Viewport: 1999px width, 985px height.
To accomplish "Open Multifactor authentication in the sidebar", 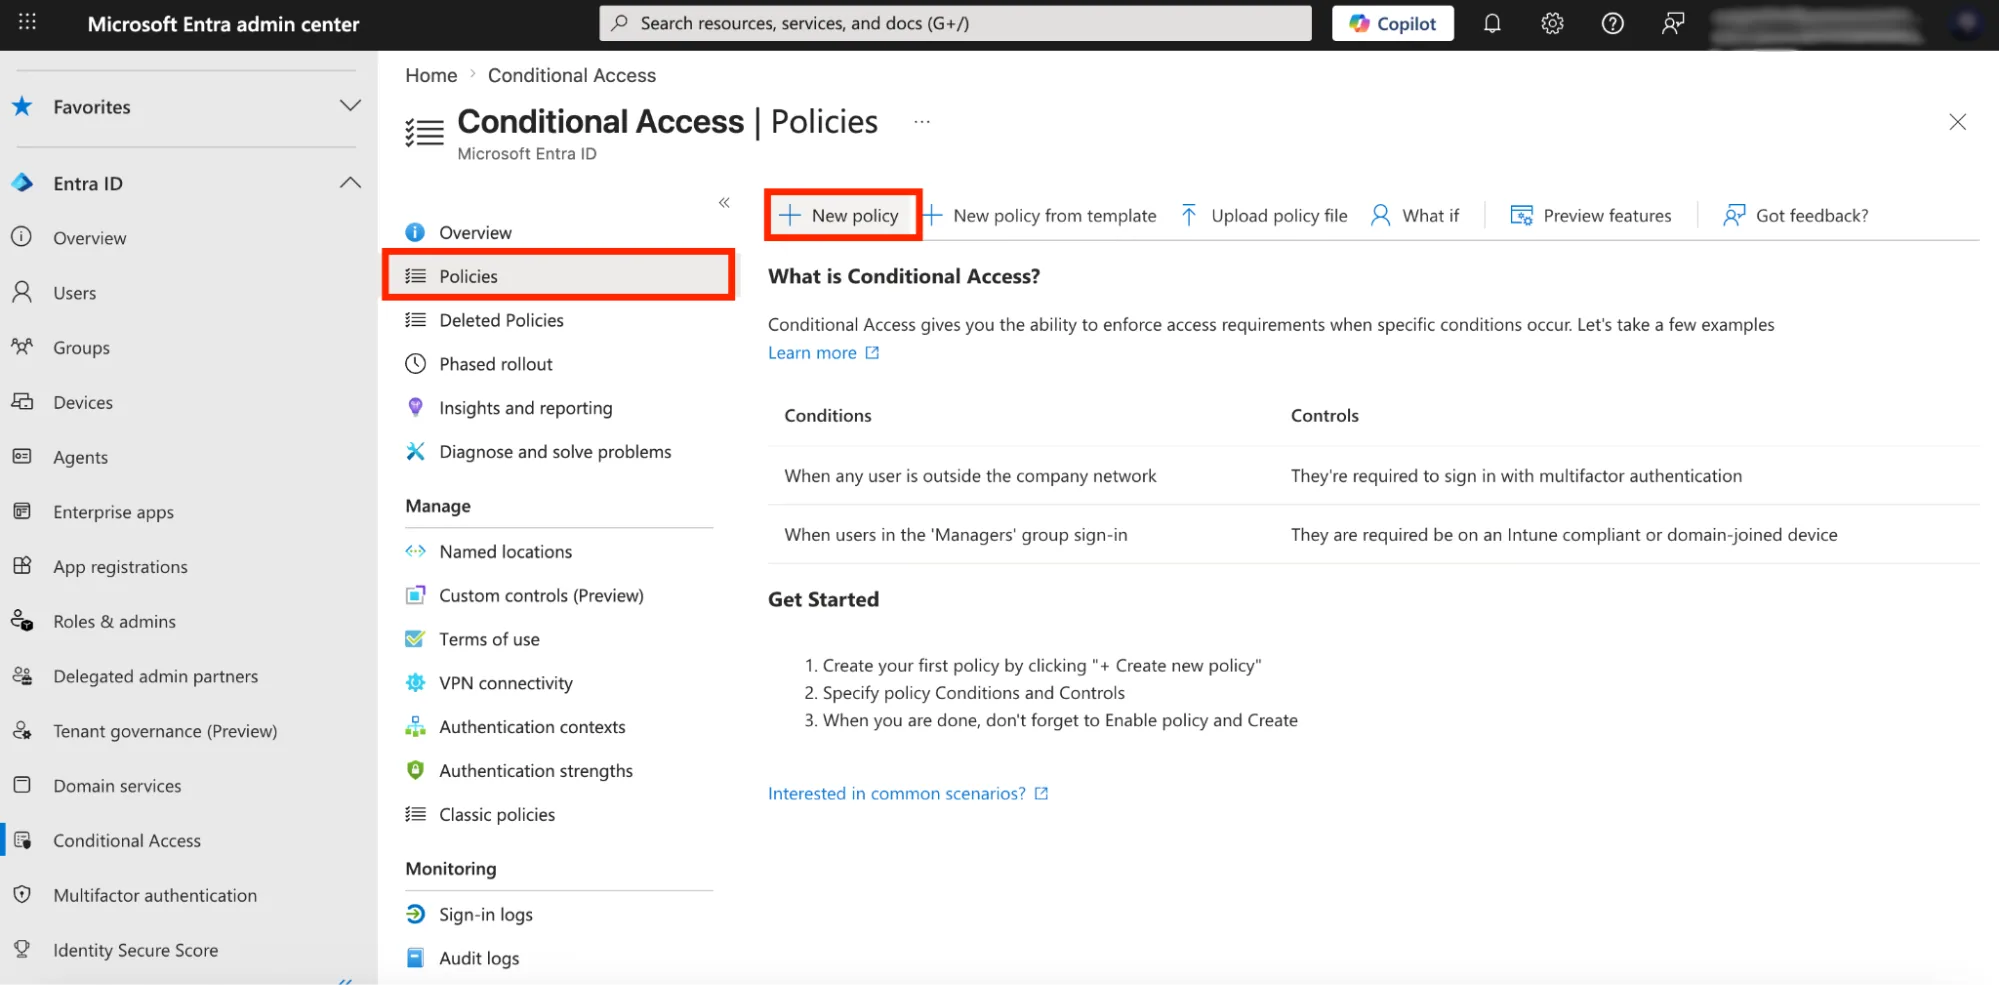I will coord(155,896).
